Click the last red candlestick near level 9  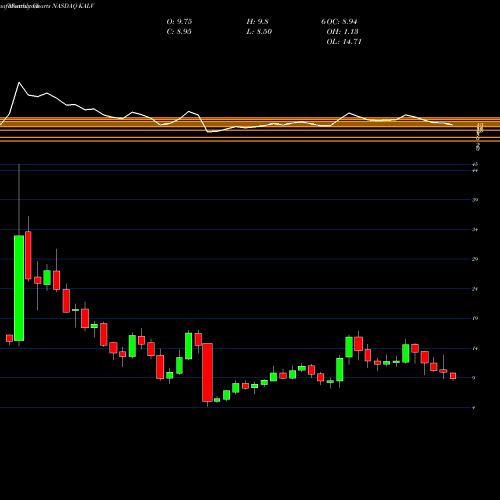pos(453,376)
